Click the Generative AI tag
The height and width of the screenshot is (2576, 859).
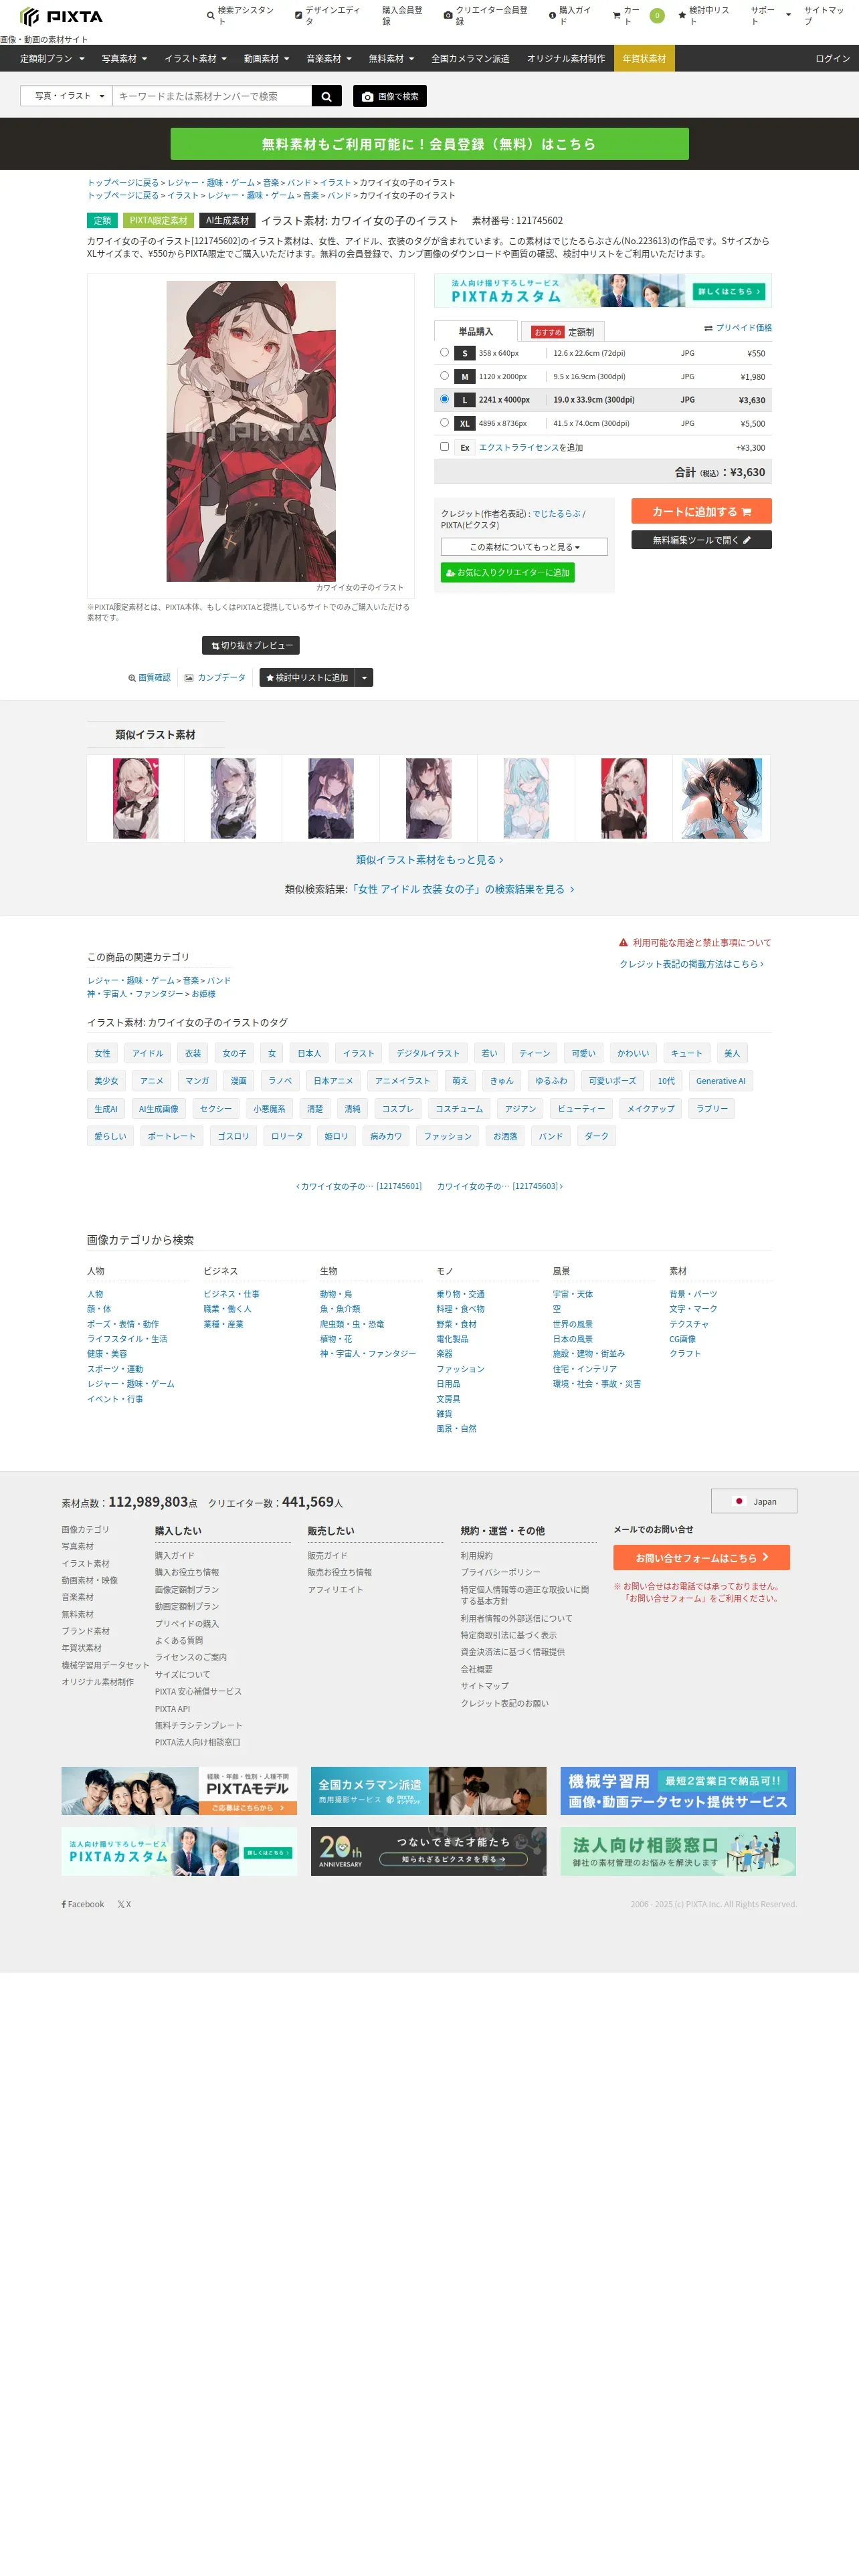[720, 1081]
